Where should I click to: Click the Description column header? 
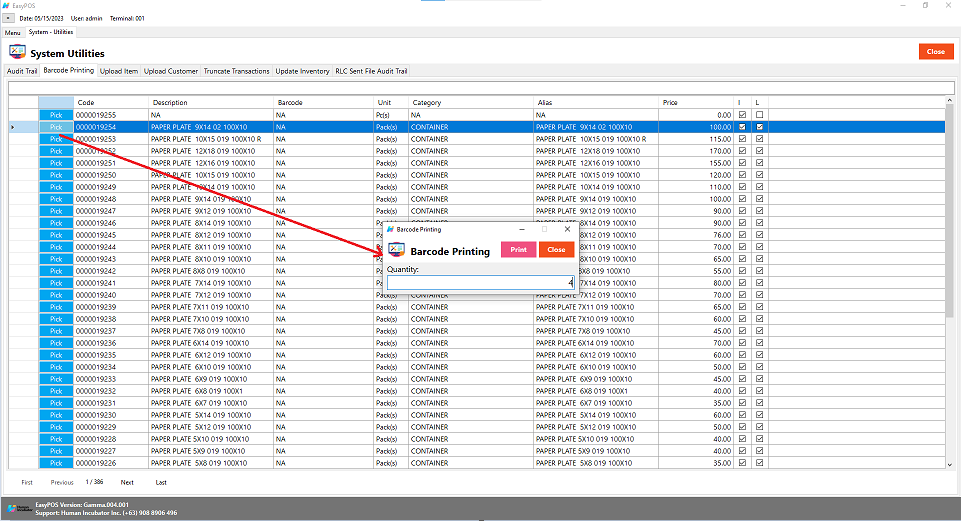click(211, 102)
